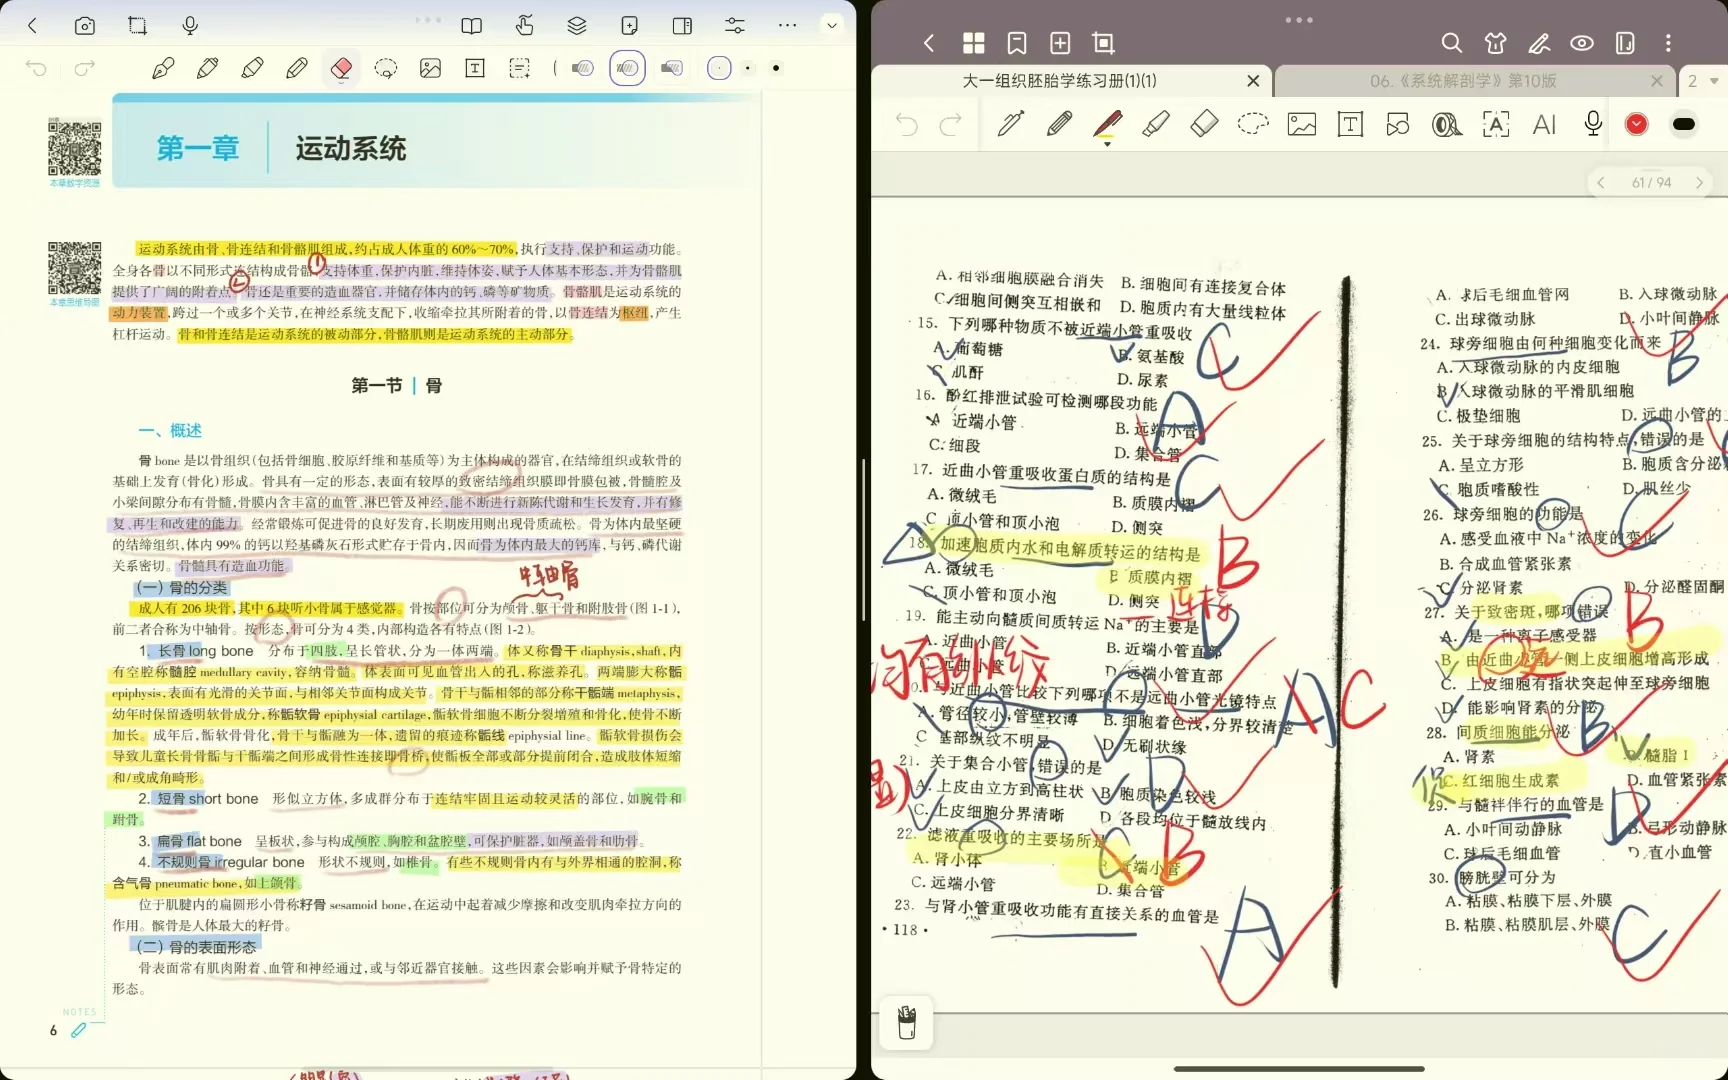
Task: Select the Text insertion tool
Action: (1349, 124)
